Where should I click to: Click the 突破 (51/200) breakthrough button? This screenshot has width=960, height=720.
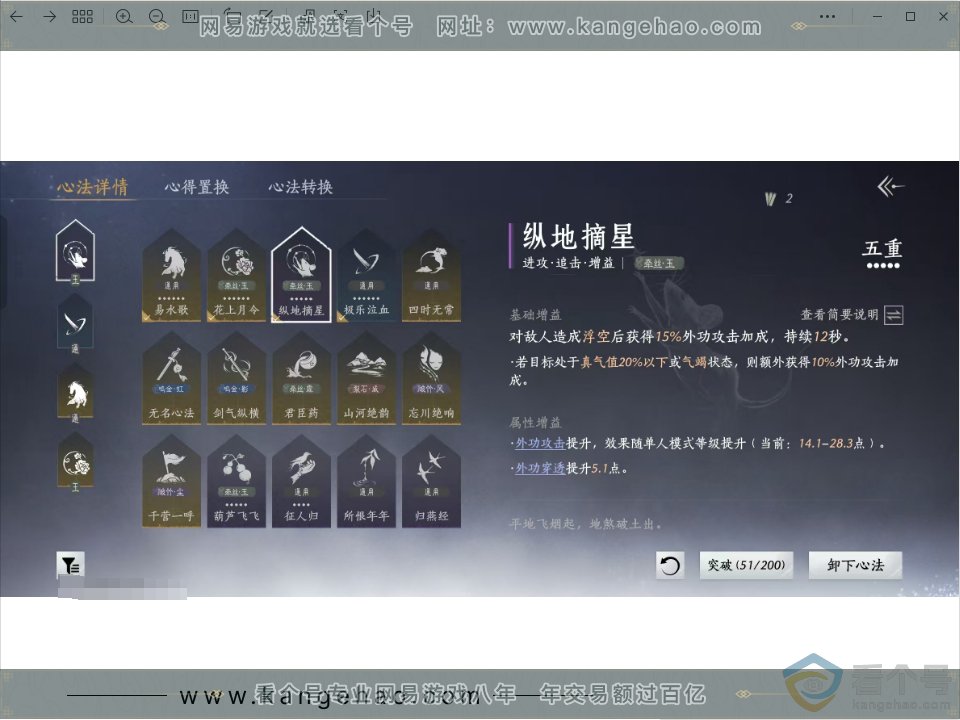tap(746, 565)
